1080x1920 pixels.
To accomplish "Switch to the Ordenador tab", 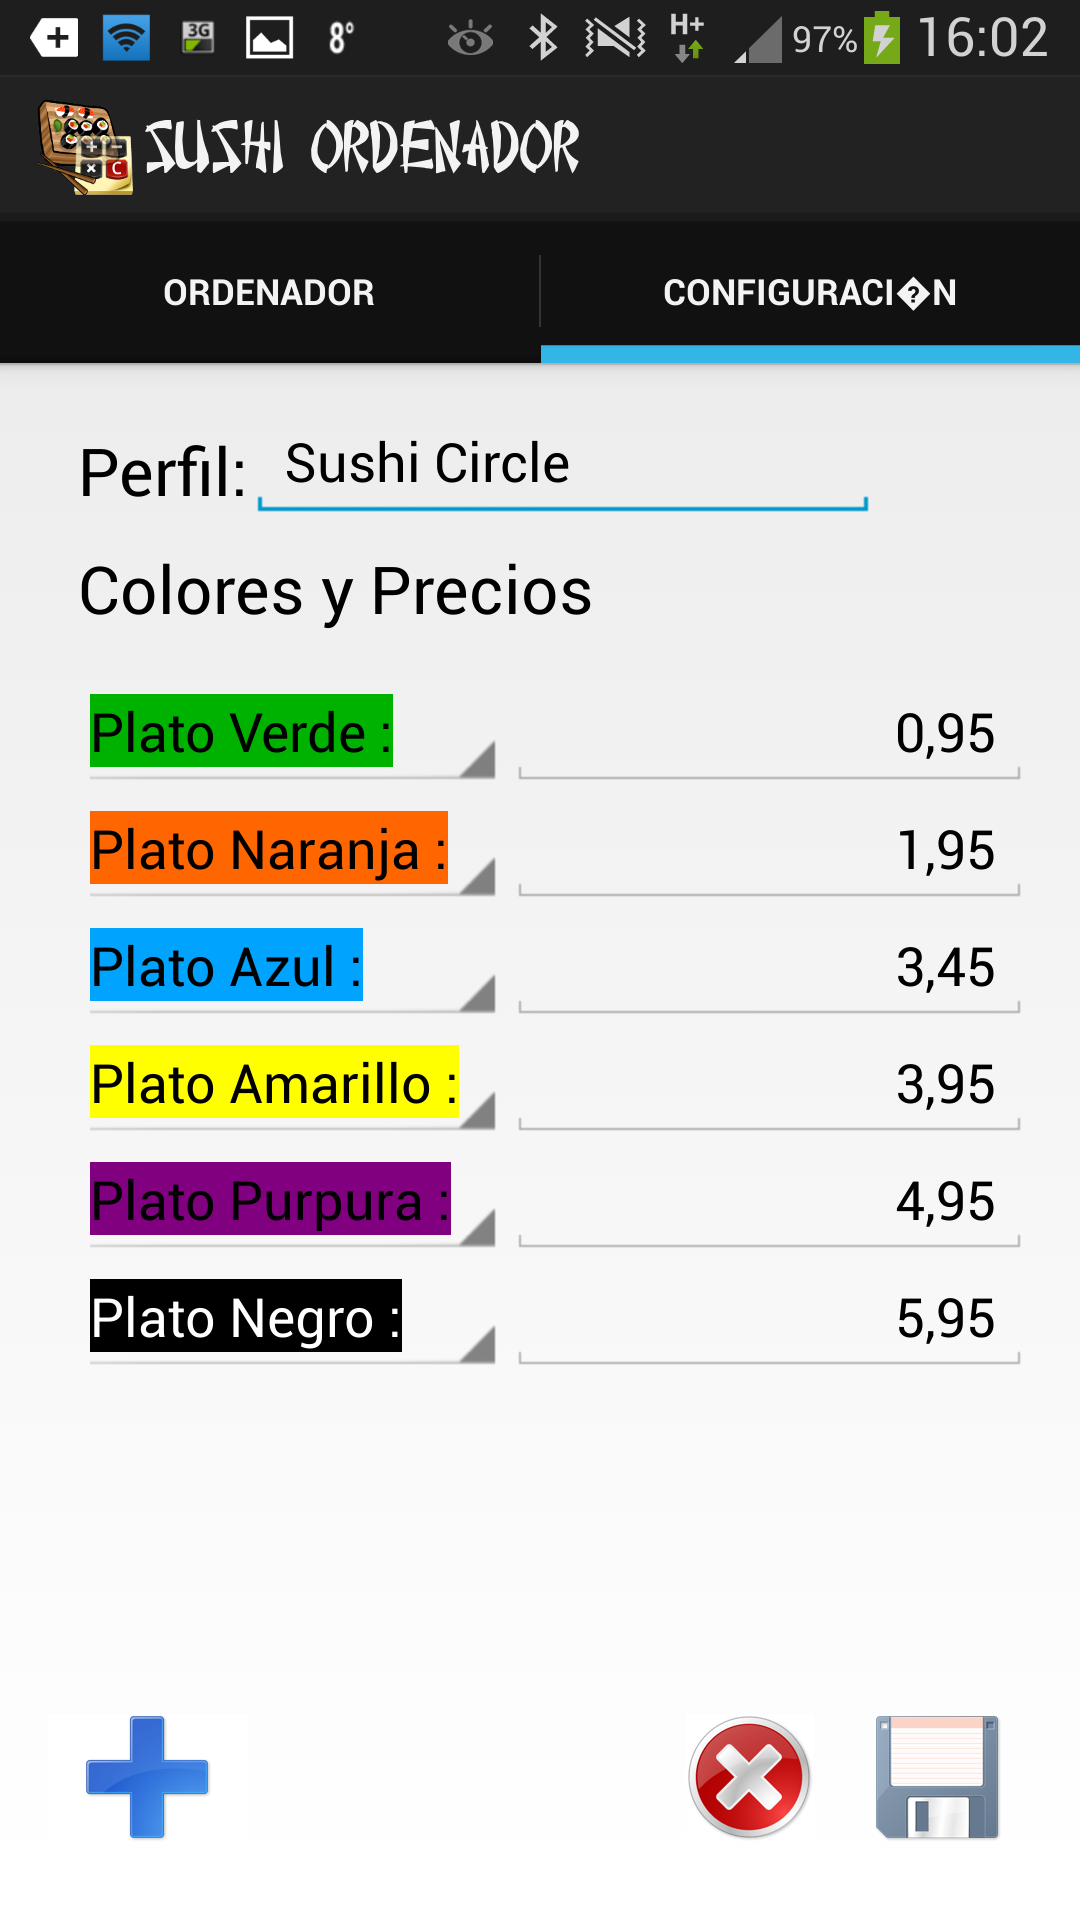I will [269, 292].
